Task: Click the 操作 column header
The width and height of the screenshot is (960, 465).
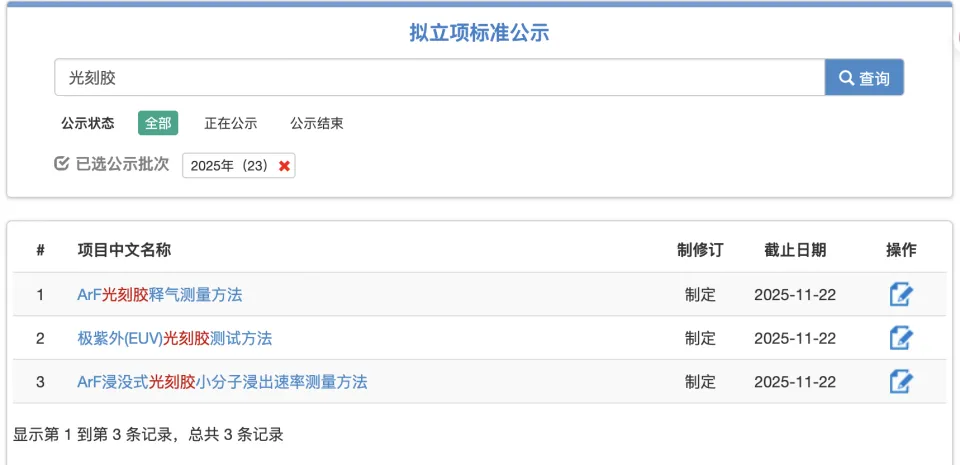Action: click(x=901, y=250)
